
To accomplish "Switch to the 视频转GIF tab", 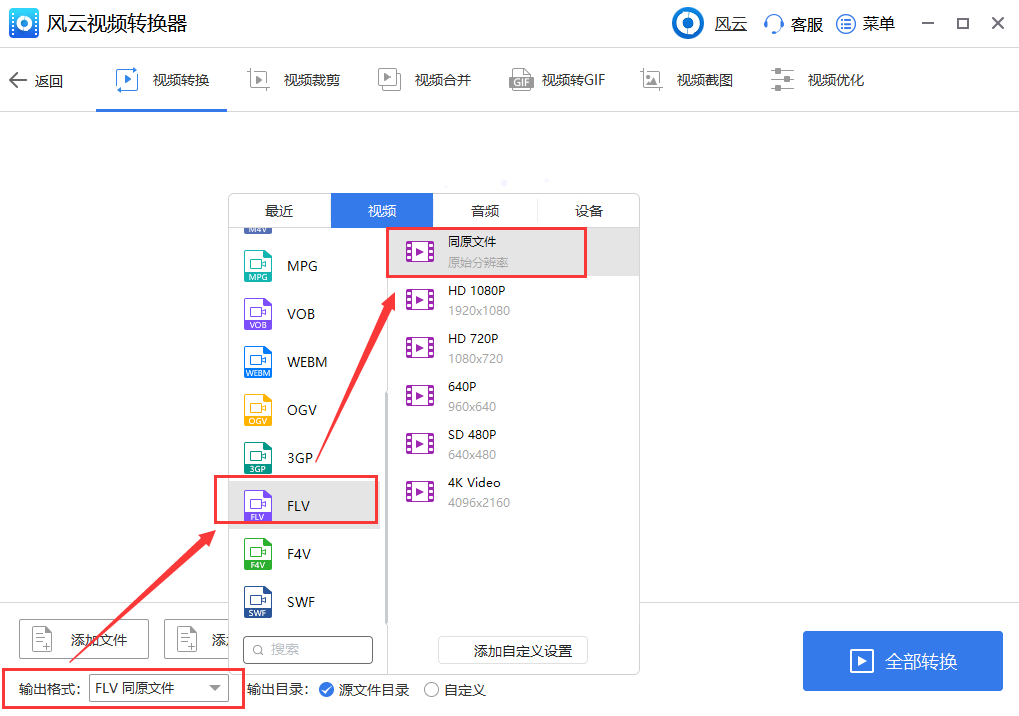I will click(x=557, y=79).
